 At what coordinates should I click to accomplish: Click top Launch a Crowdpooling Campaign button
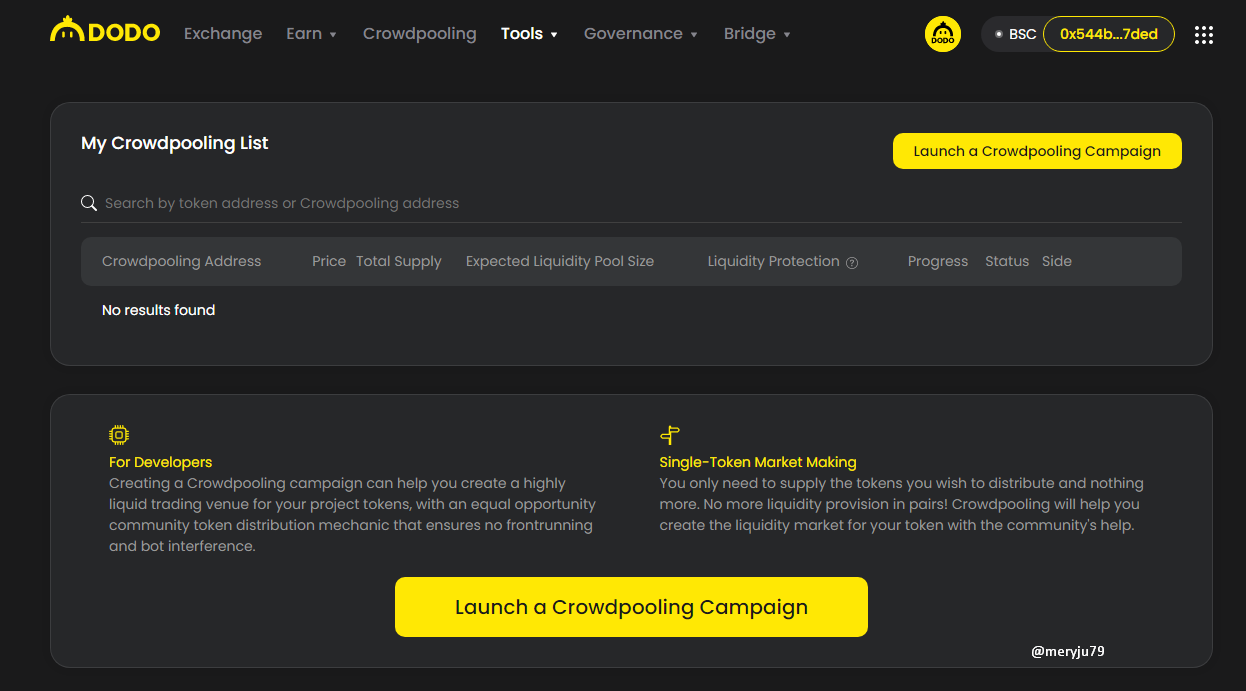[x=1037, y=151]
